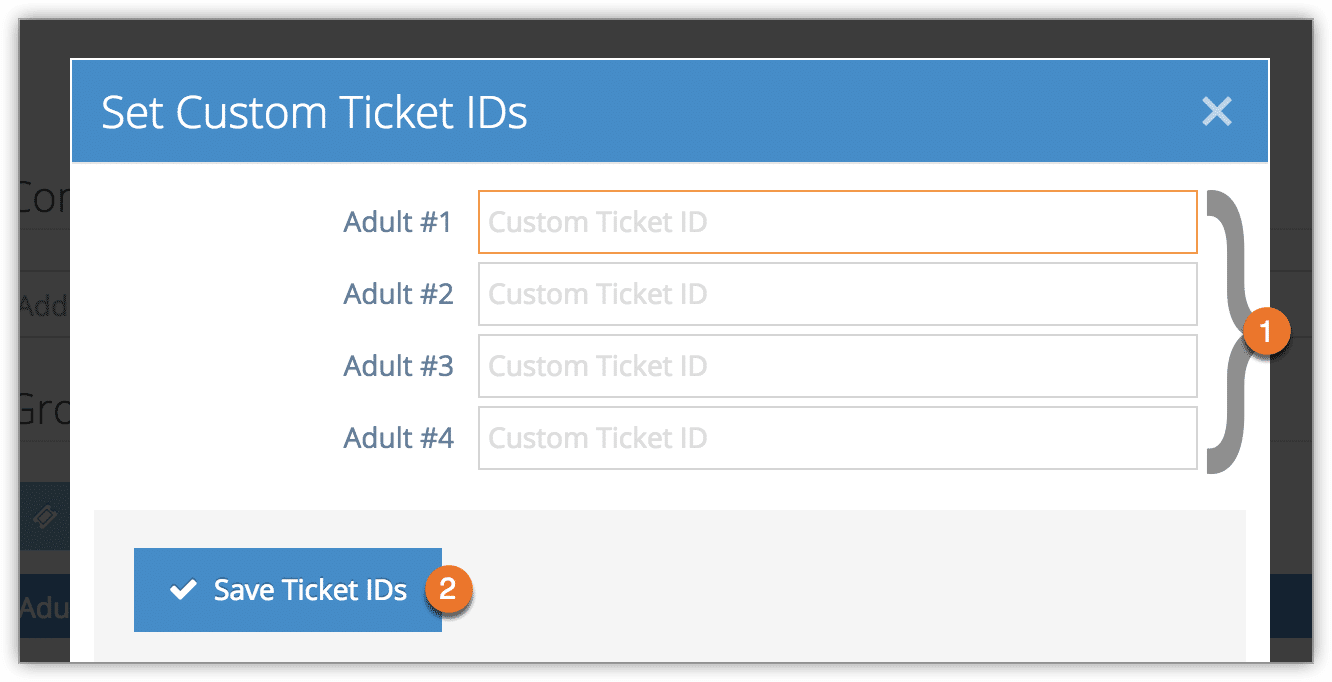Click the Adult #3 label
The image size is (1332, 682).
(398, 366)
